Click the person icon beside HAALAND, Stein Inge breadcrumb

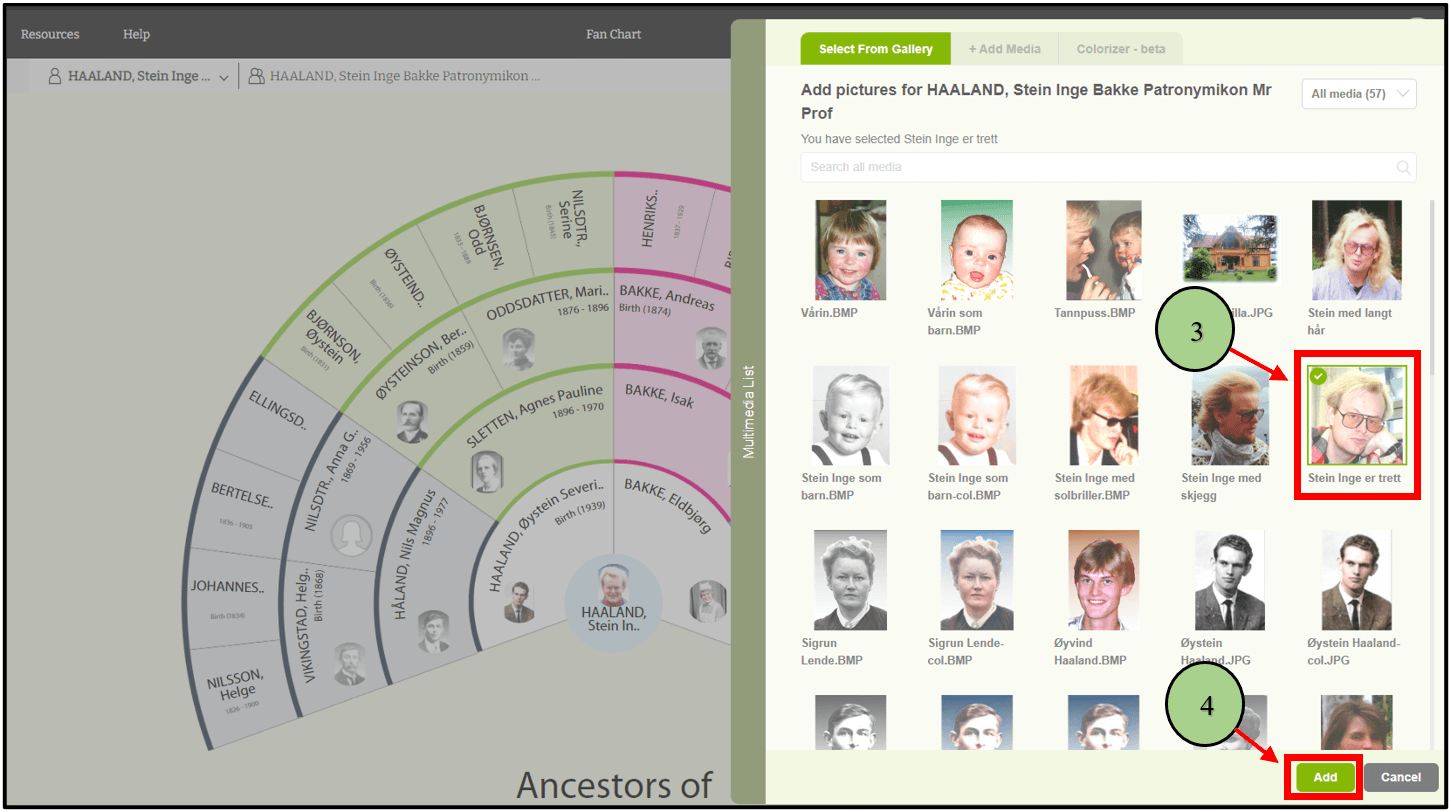pos(55,76)
